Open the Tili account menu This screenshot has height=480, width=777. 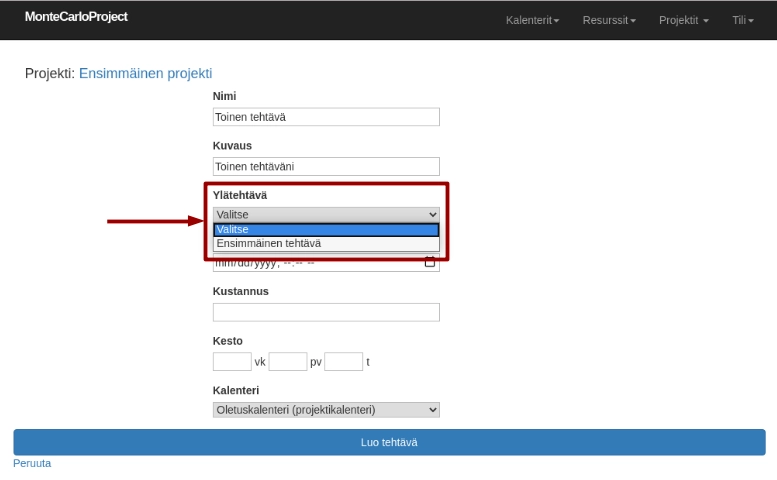pyautogui.click(x=742, y=21)
